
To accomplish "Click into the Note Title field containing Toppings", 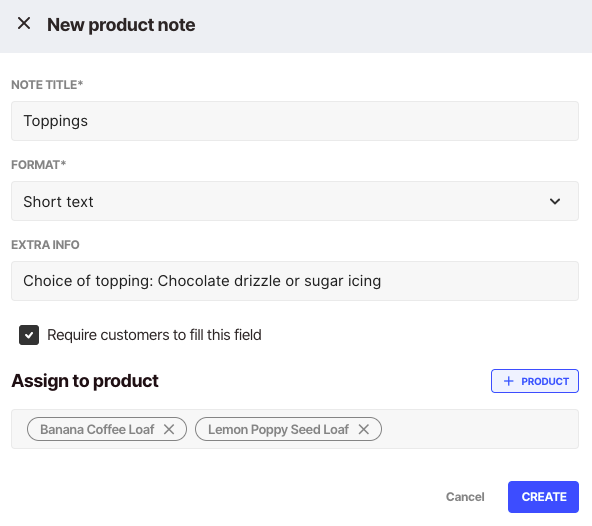I will pyautogui.click(x=295, y=121).
